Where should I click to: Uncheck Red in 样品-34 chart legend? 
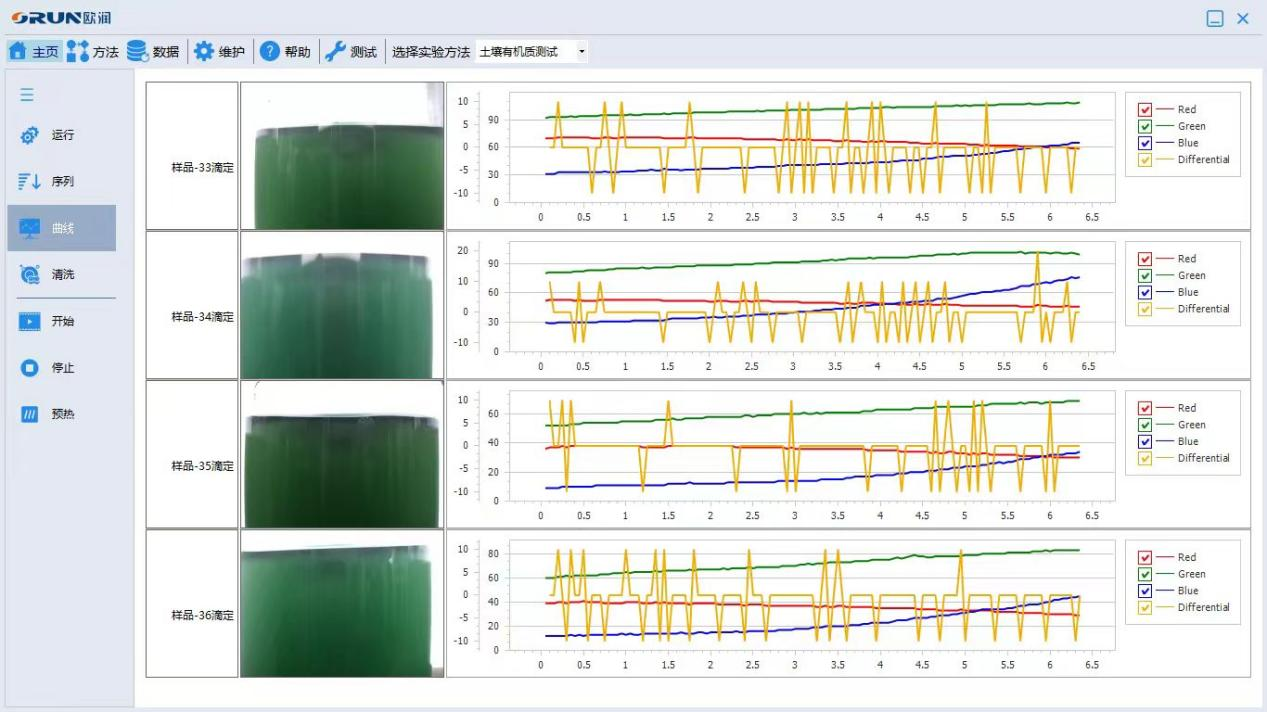[x=1145, y=259]
